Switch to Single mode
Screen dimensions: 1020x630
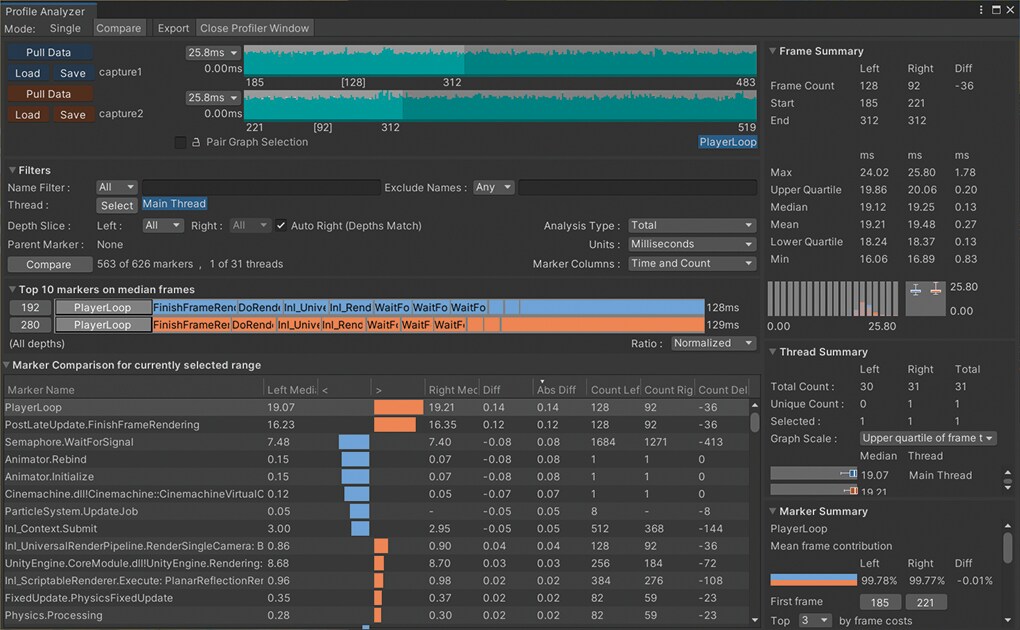tap(66, 28)
